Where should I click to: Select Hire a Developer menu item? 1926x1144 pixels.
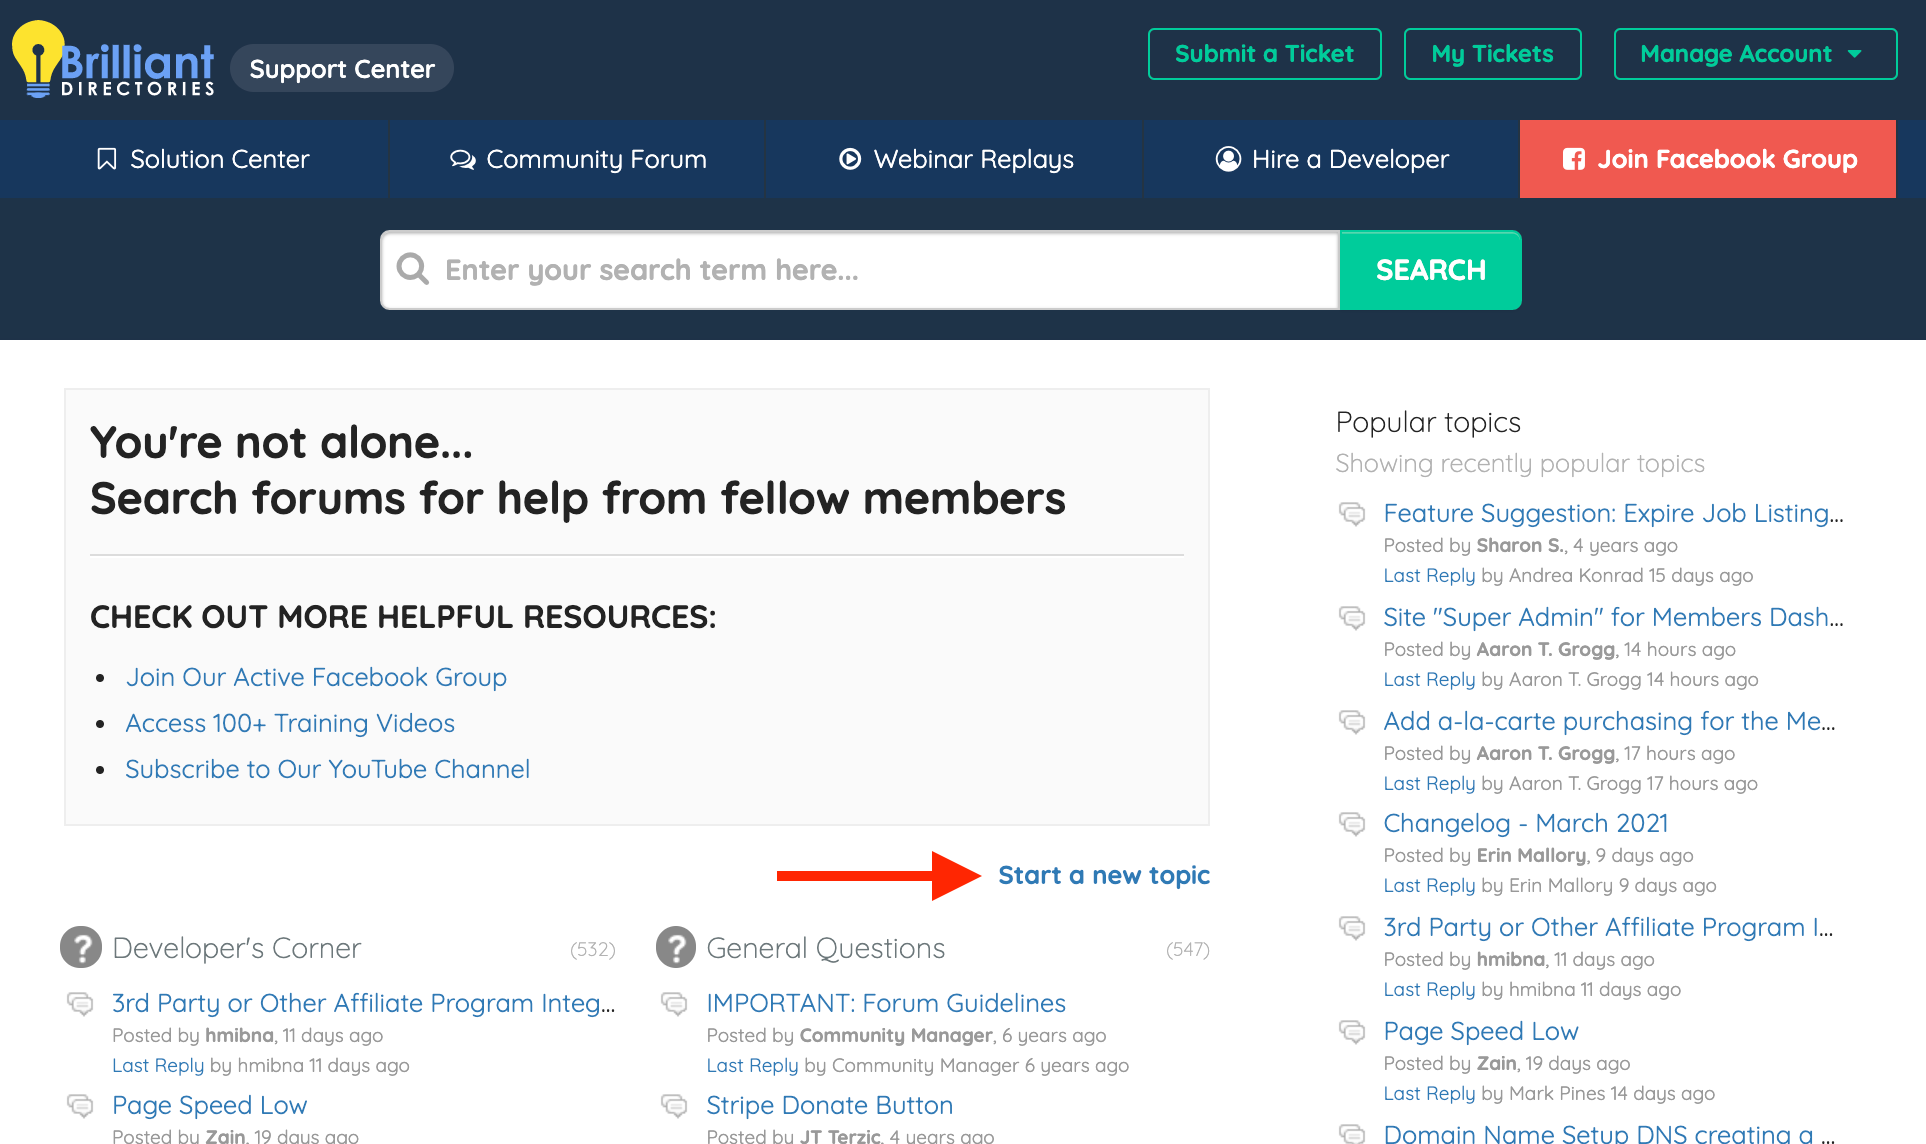coord(1332,159)
